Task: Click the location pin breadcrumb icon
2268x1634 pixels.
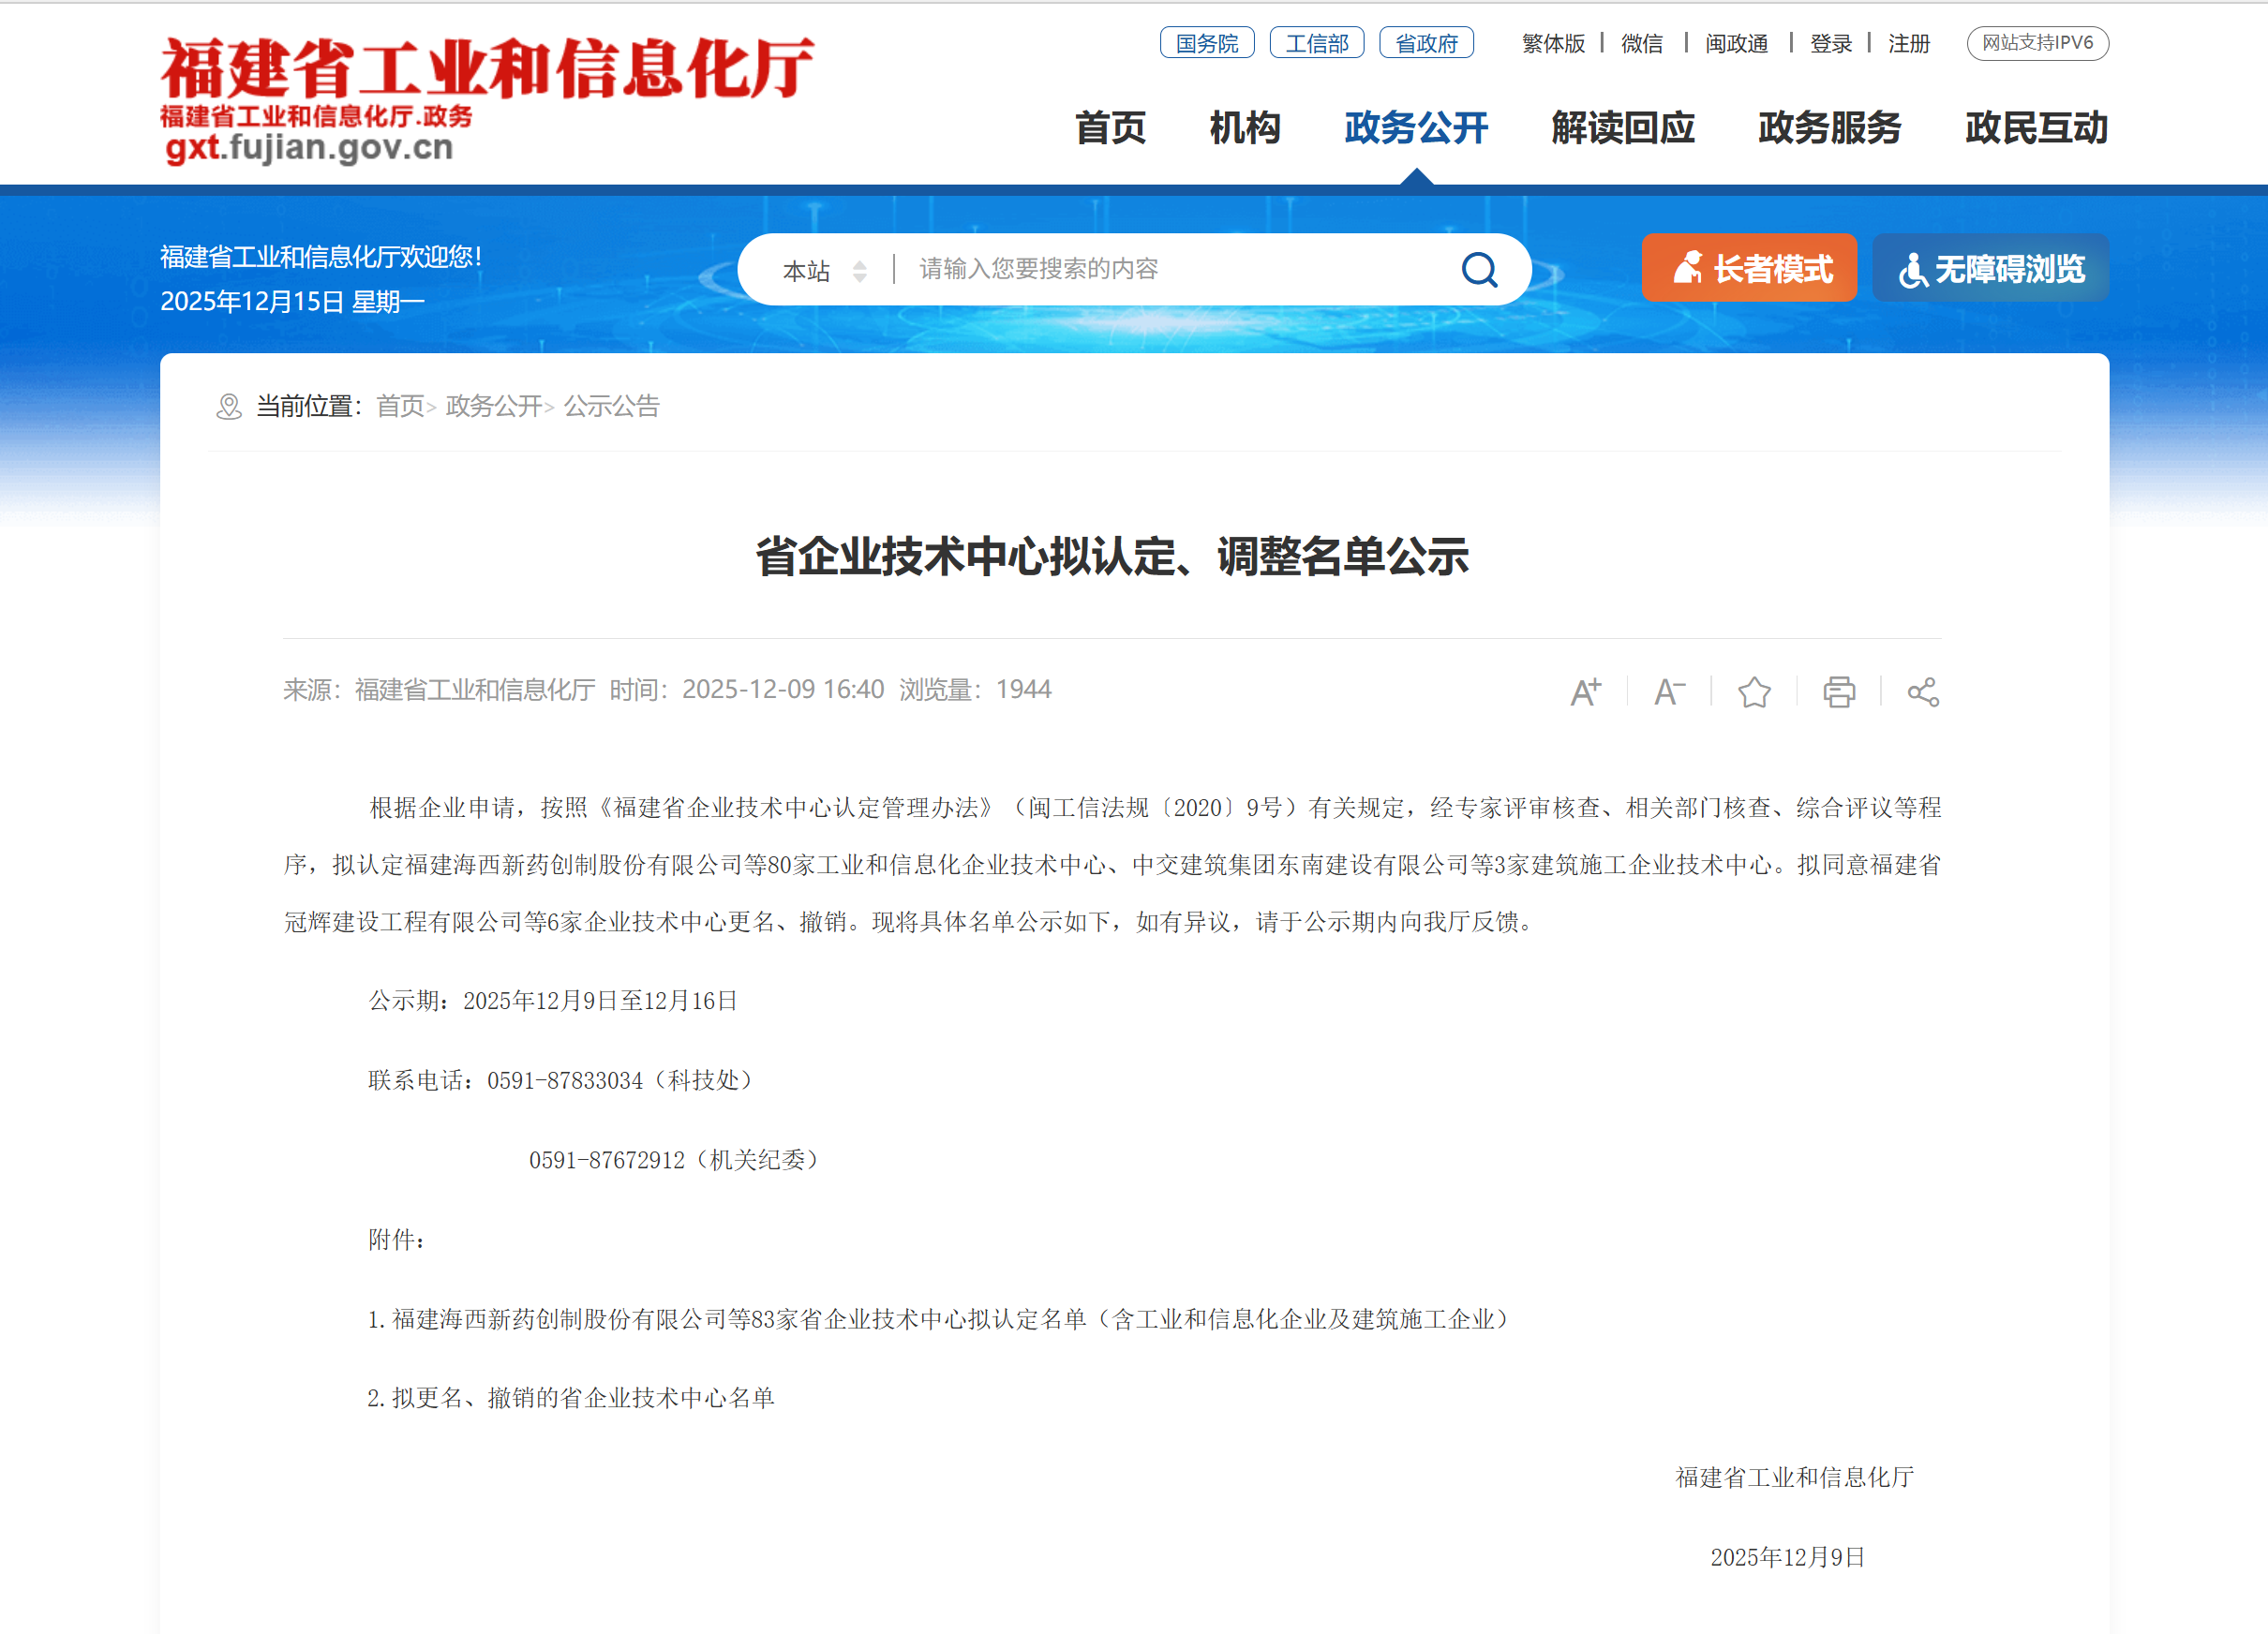Action: point(229,407)
